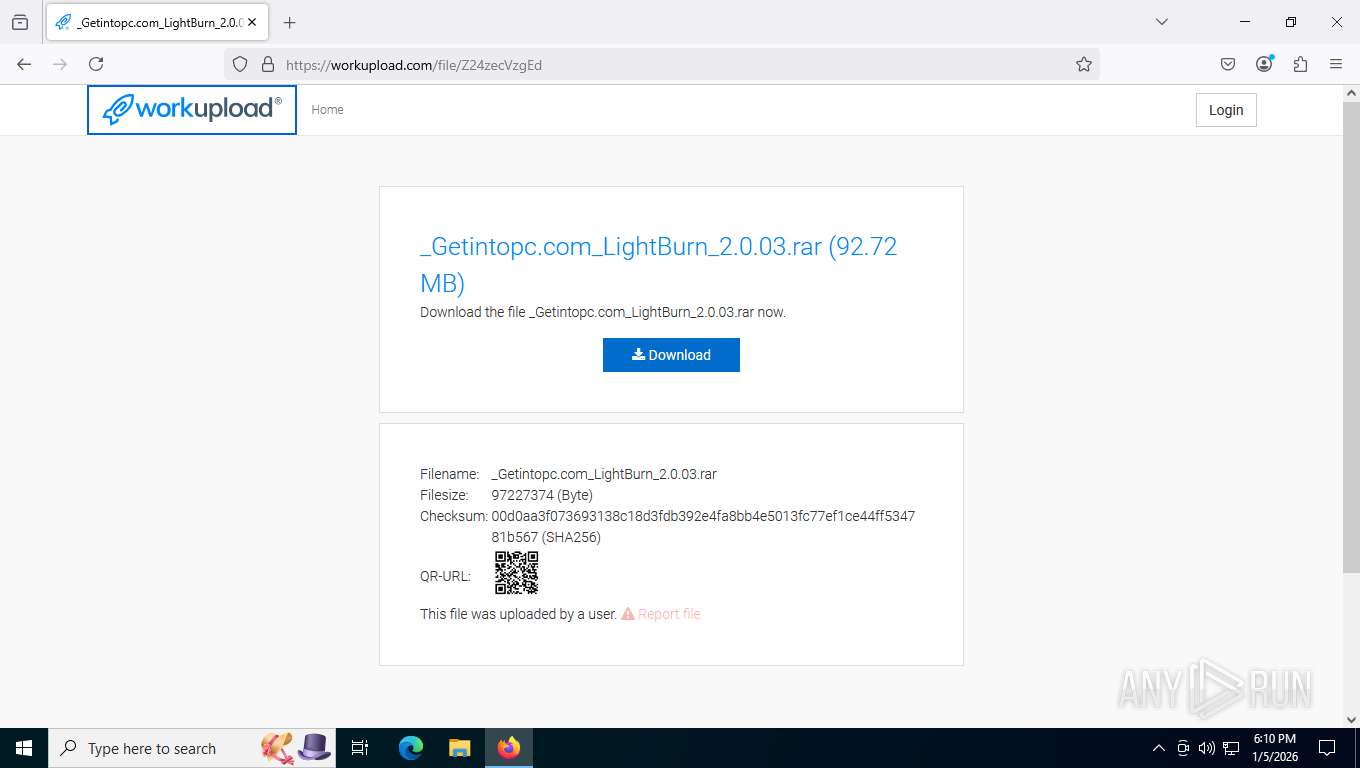The width and height of the screenshot is (1360, 768).
Task: Click the Report file link
Action: pos(661,614)
